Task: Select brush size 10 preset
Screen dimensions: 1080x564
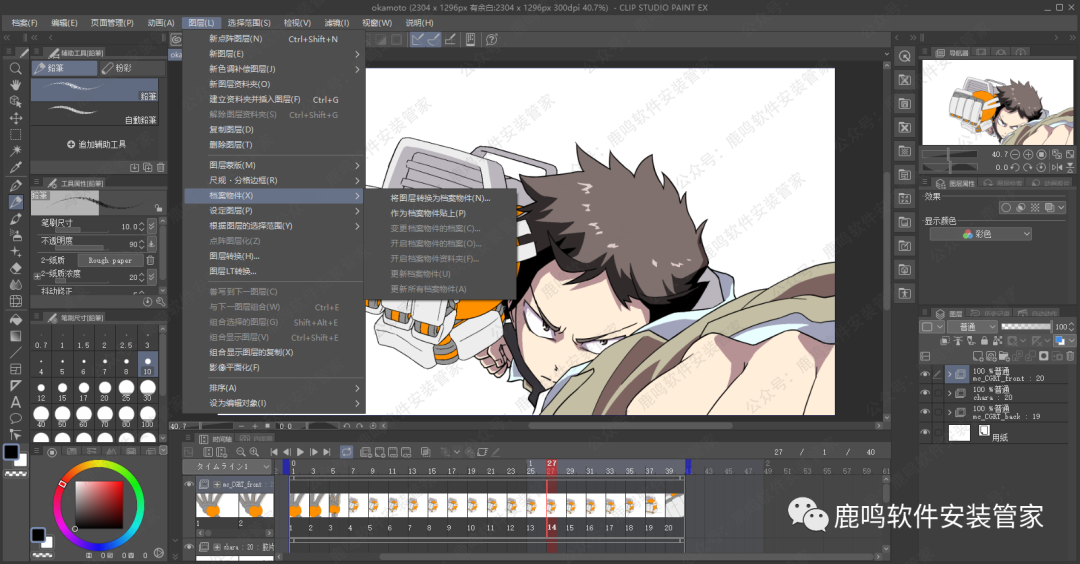Action: 148,362
